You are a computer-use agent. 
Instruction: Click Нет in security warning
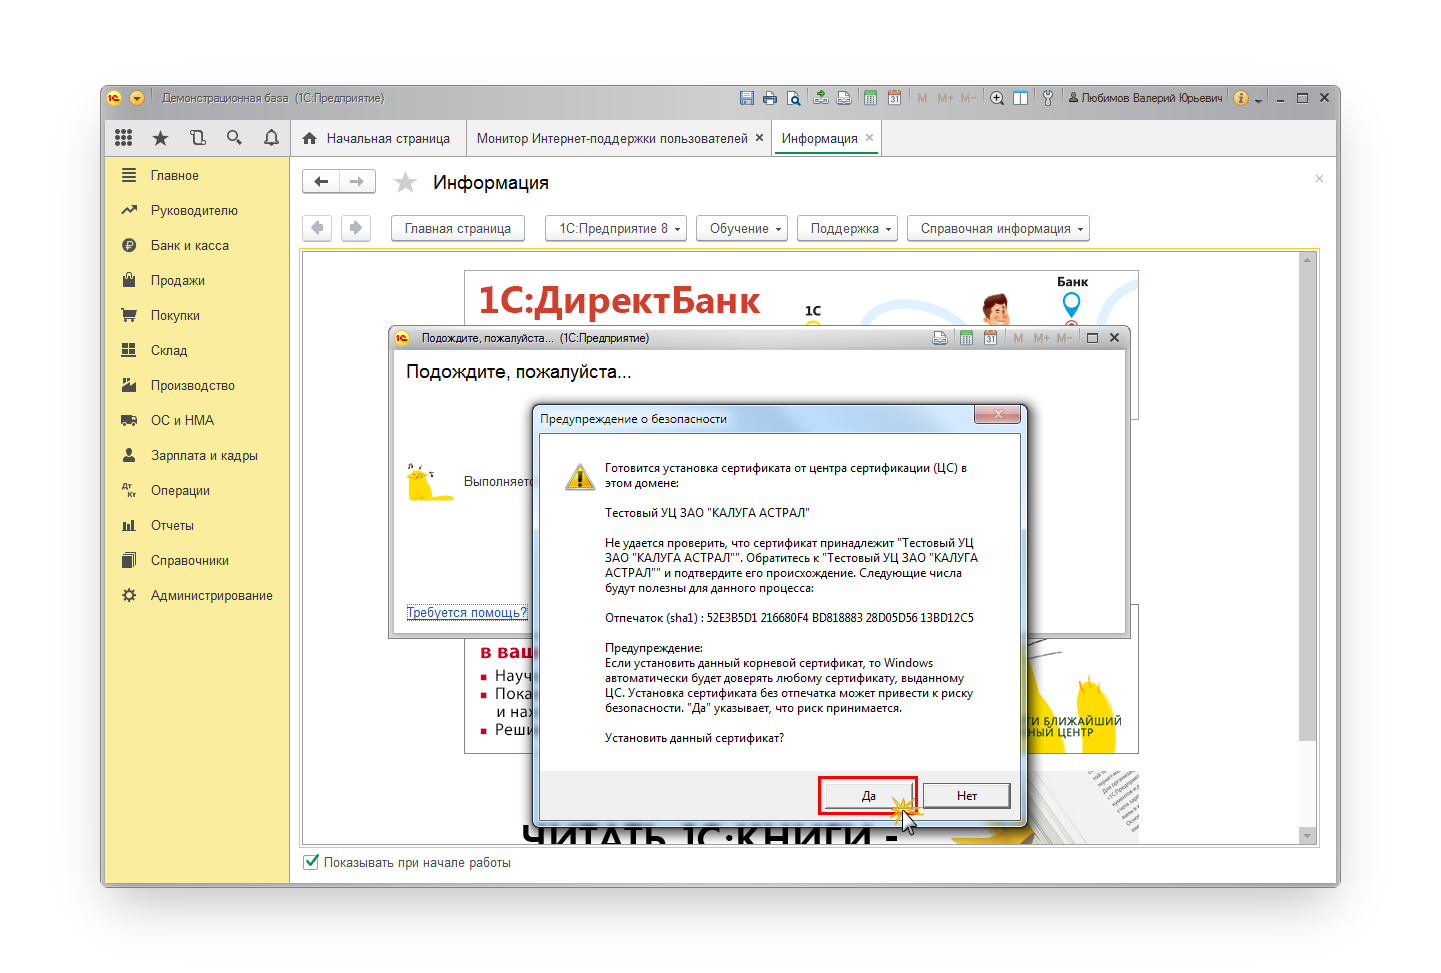pyautogui.click(x=966, y=796)
